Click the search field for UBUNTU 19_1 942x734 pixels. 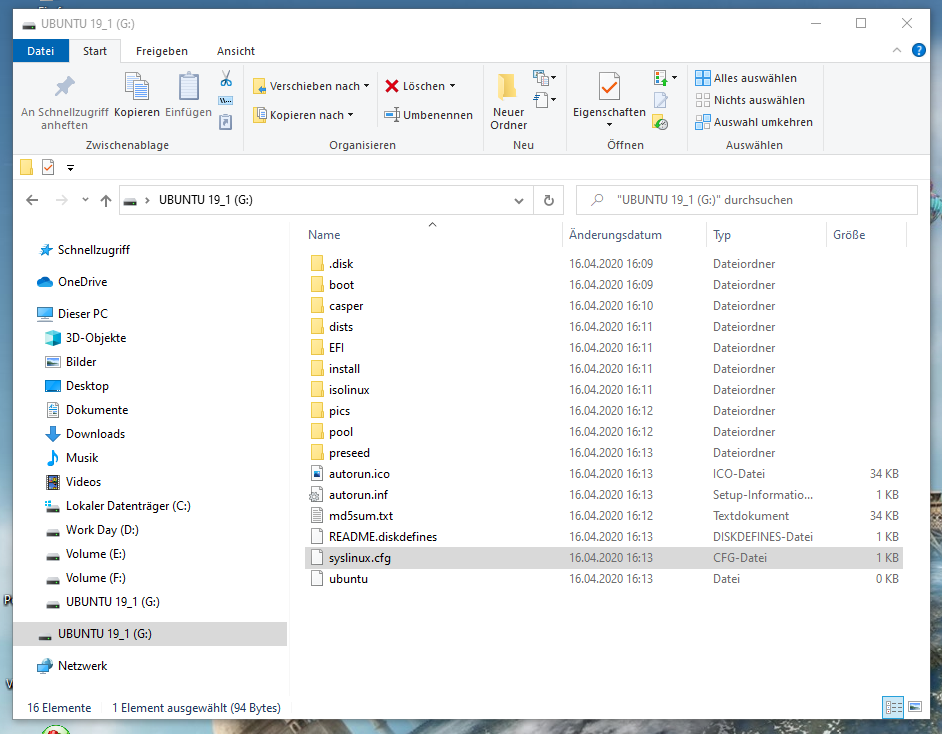(747, 200)
